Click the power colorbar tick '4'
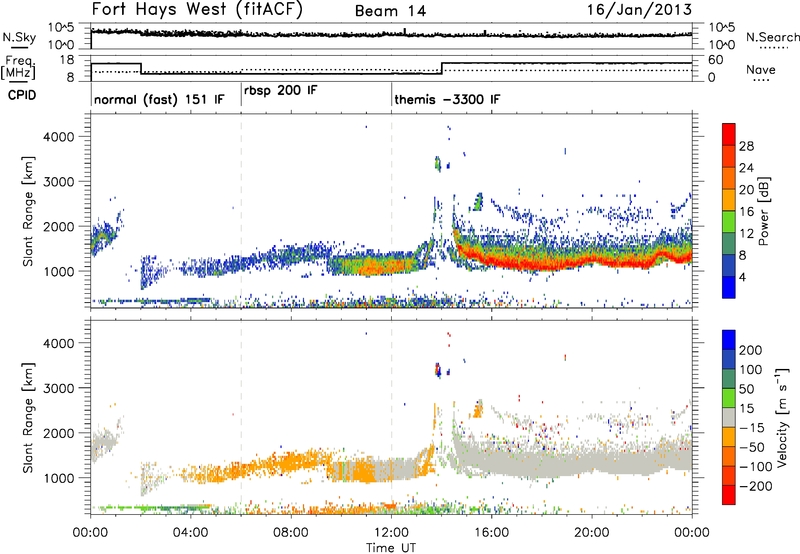Viewport: 800px width, 554px height. click(743, 277)
